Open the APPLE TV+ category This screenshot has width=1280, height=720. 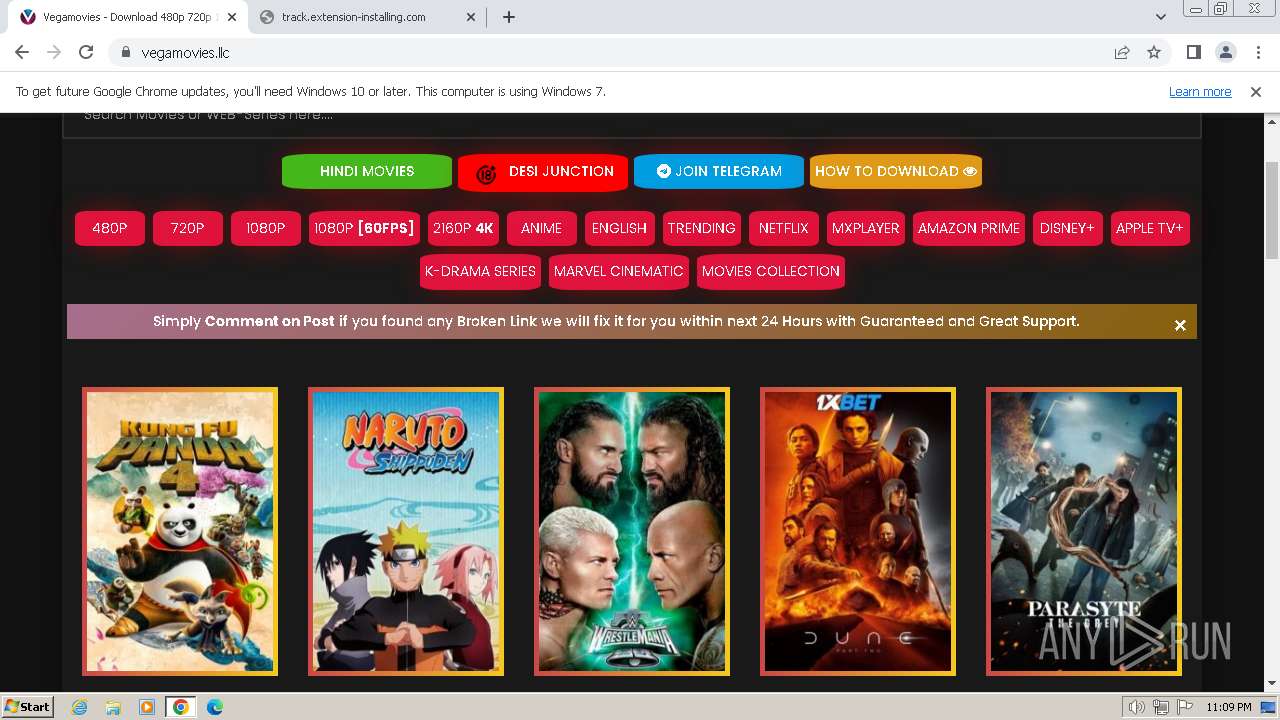click(1150, 228)
